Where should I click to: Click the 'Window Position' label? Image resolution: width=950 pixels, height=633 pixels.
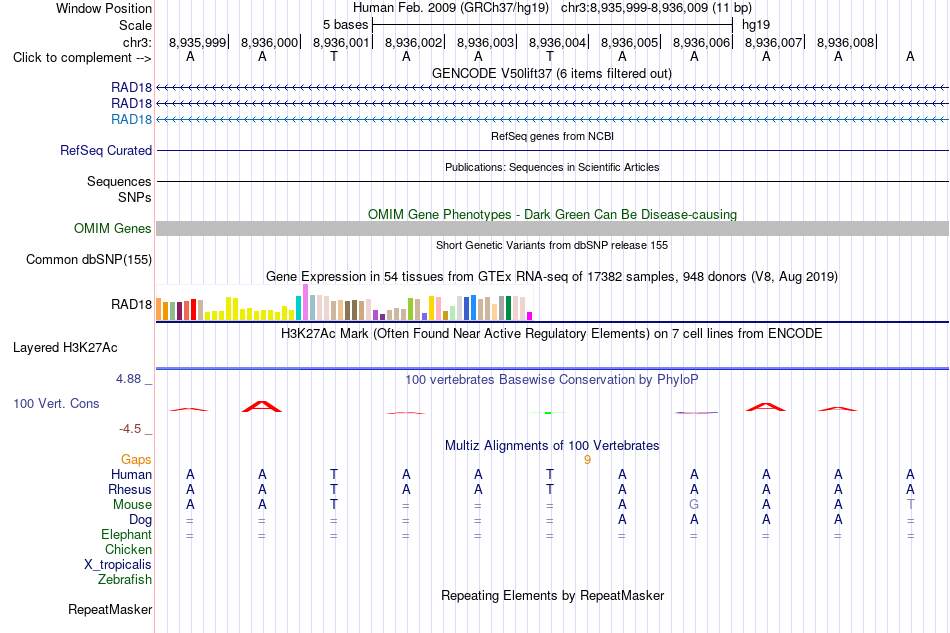tap(104, 8)
